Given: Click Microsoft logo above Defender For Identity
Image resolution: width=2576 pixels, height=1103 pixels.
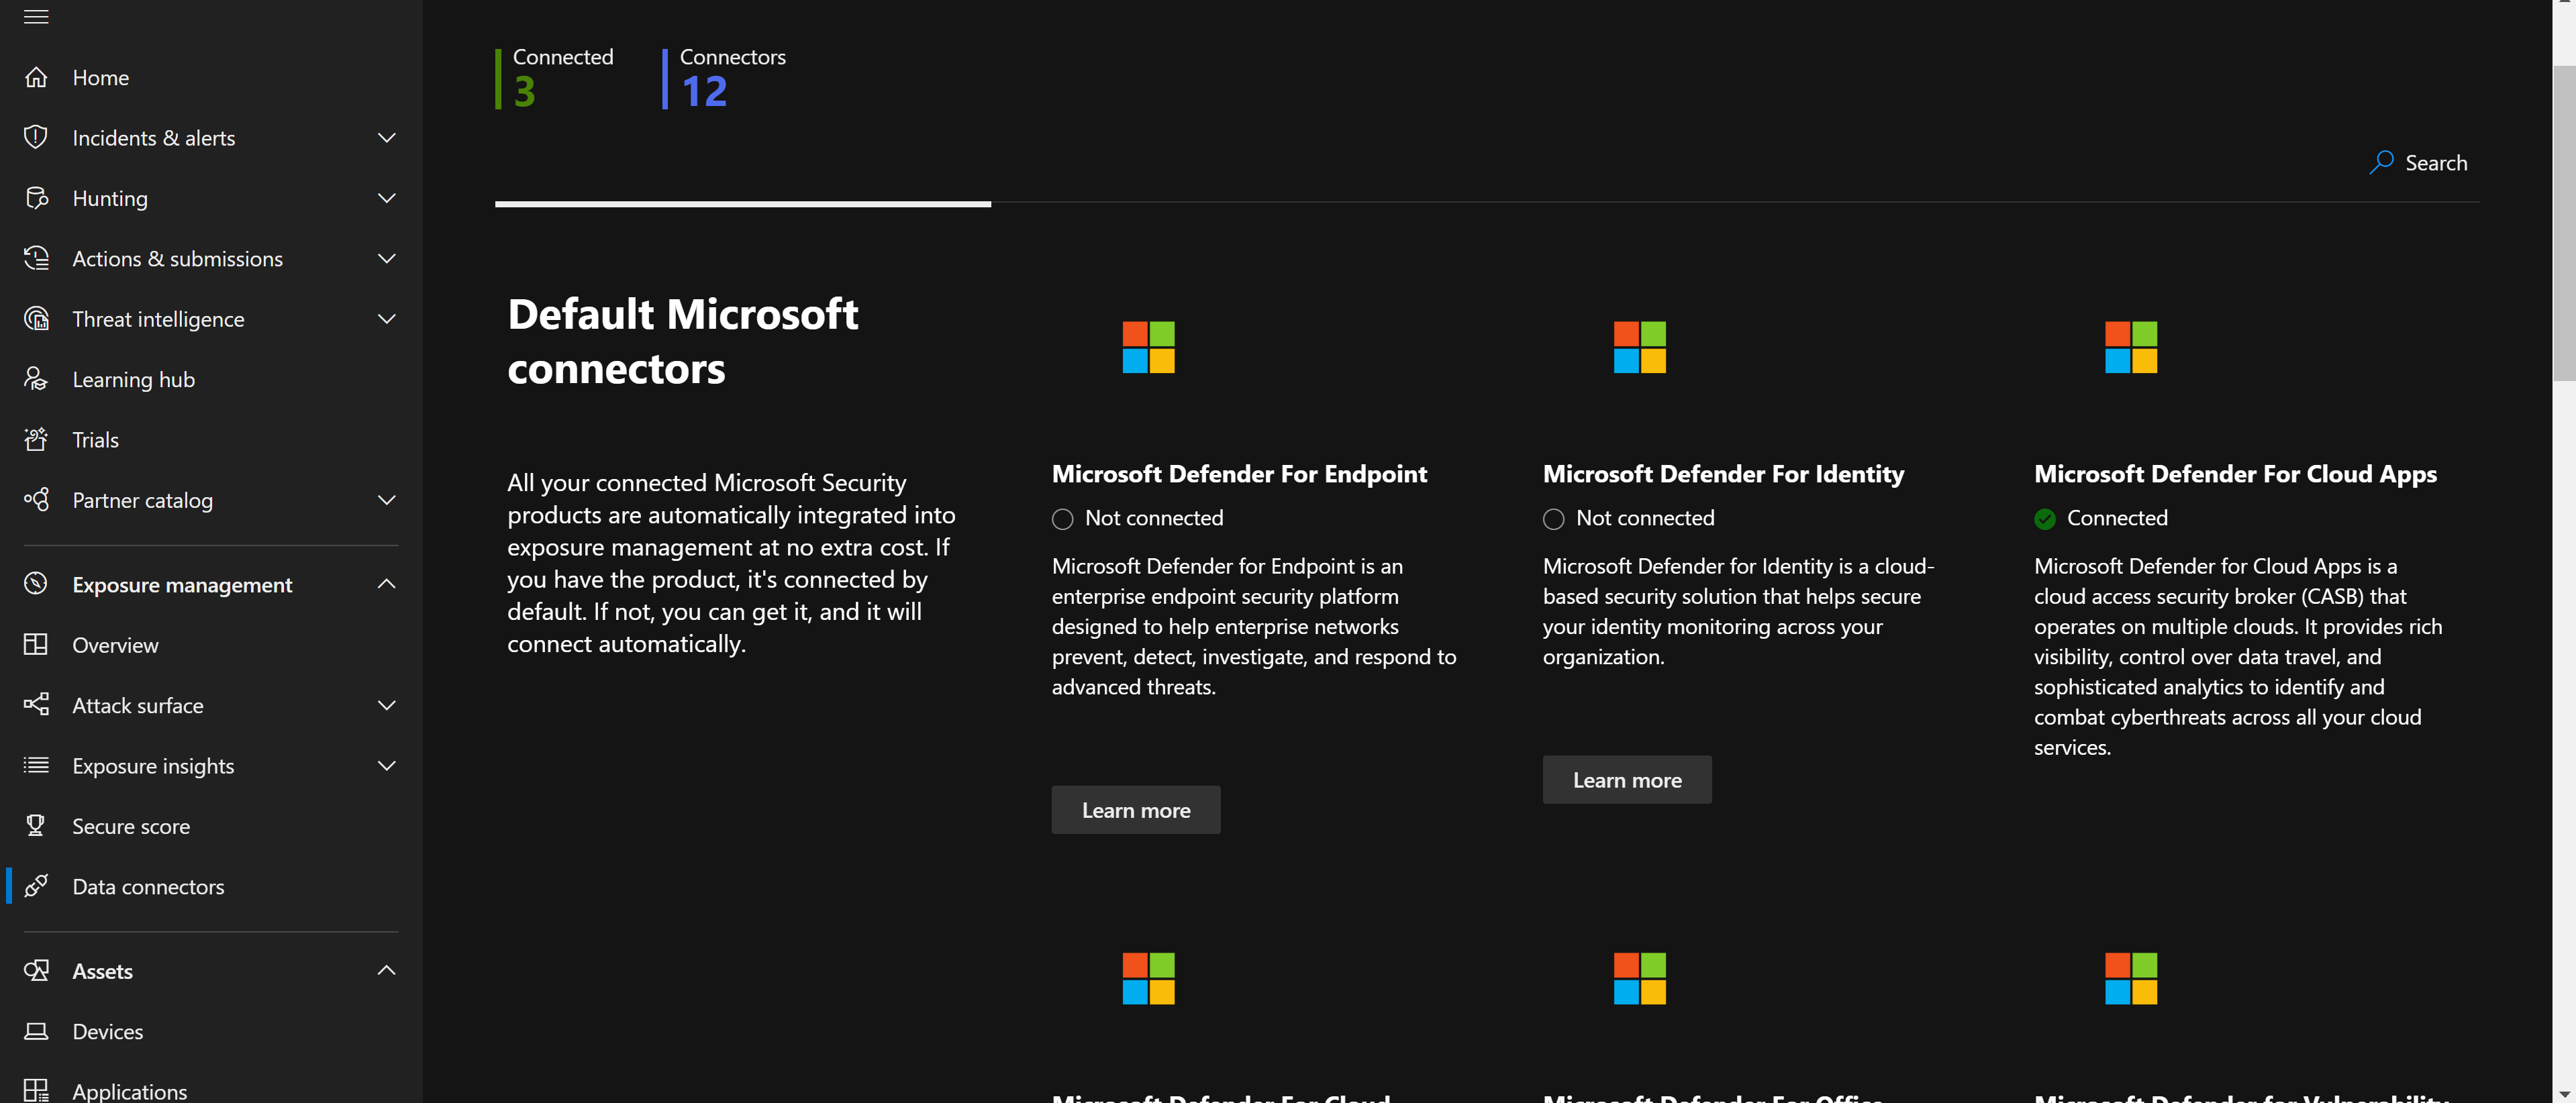Looking at the screenshot, I should pyautogui.click(x=1639, y=347).
